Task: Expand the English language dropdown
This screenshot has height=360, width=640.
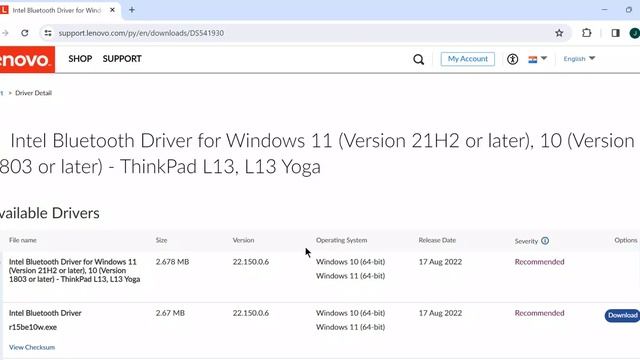Action: pyautogui.click(x=579, y=59)
